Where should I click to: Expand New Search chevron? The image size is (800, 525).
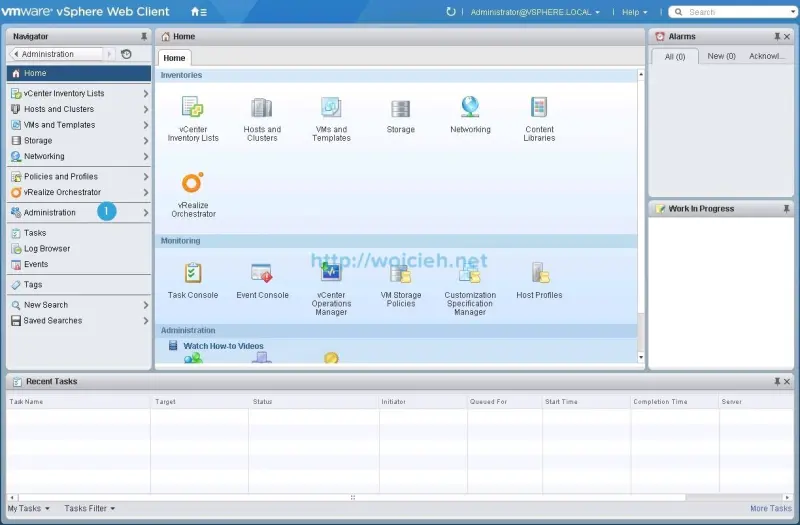[146, 305]
